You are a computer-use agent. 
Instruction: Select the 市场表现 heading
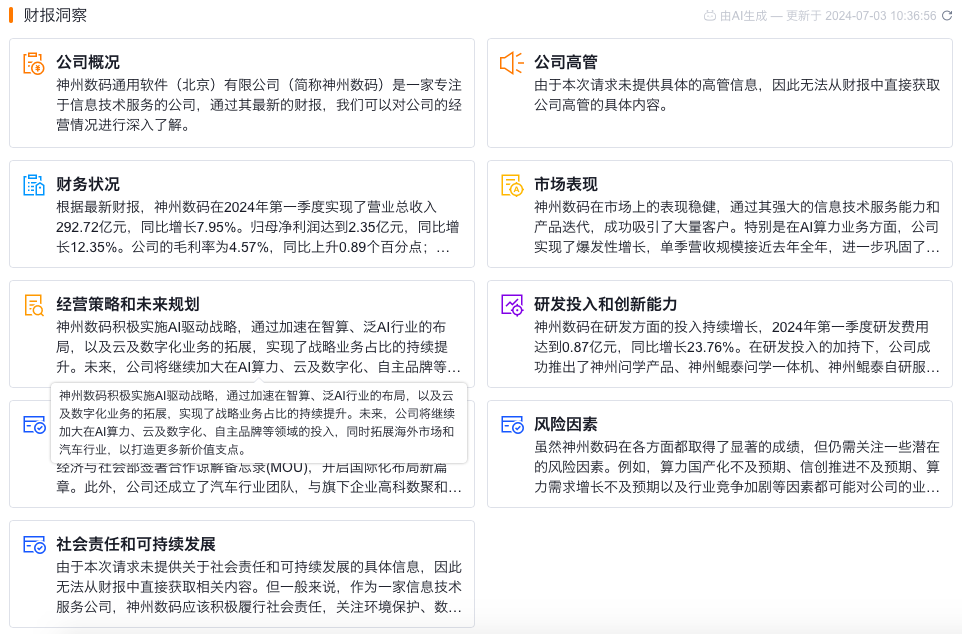click(x=566, y=184)
